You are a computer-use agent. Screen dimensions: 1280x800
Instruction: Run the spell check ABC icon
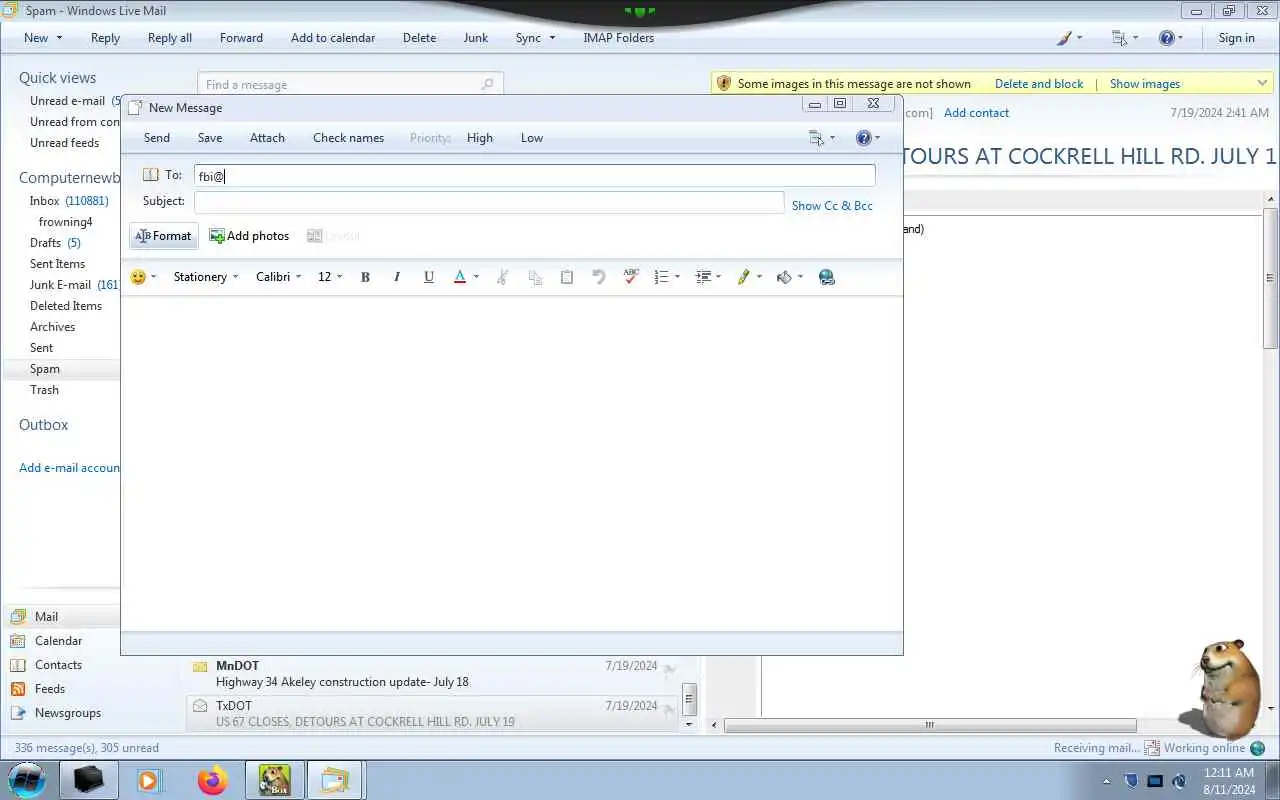(x=631, y=277)
